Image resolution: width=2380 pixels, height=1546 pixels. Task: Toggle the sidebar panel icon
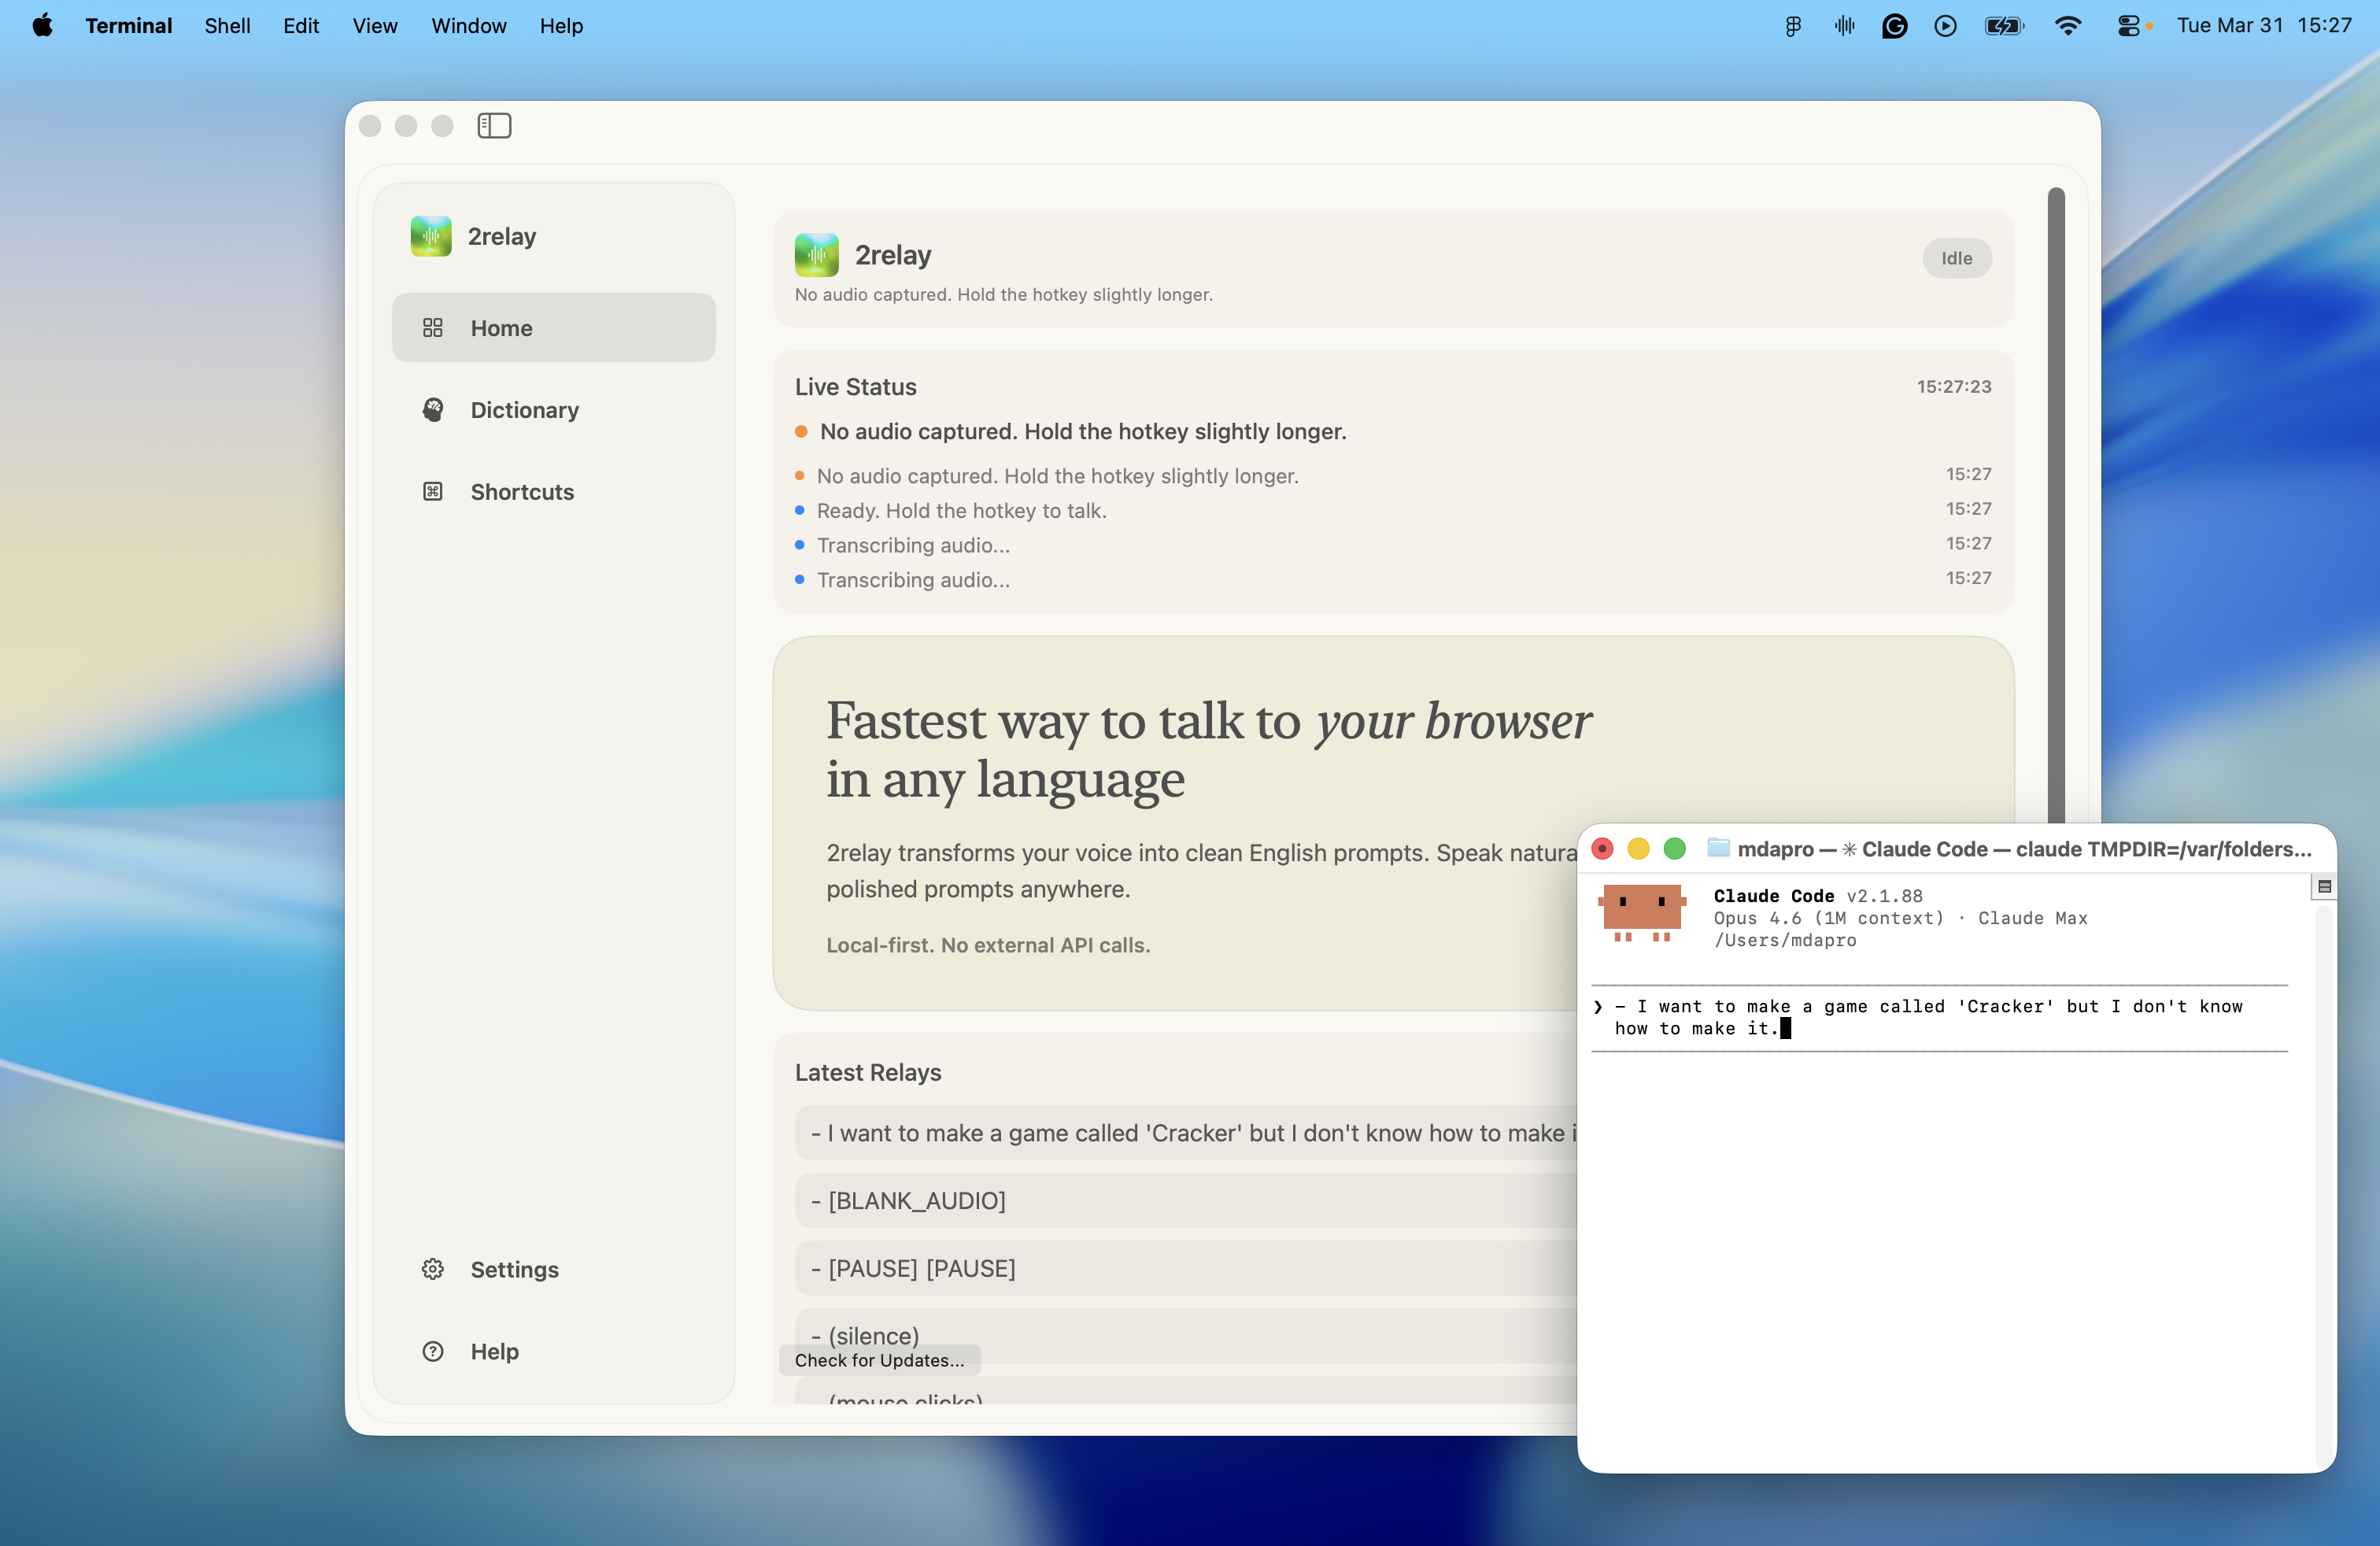(494, 125)
